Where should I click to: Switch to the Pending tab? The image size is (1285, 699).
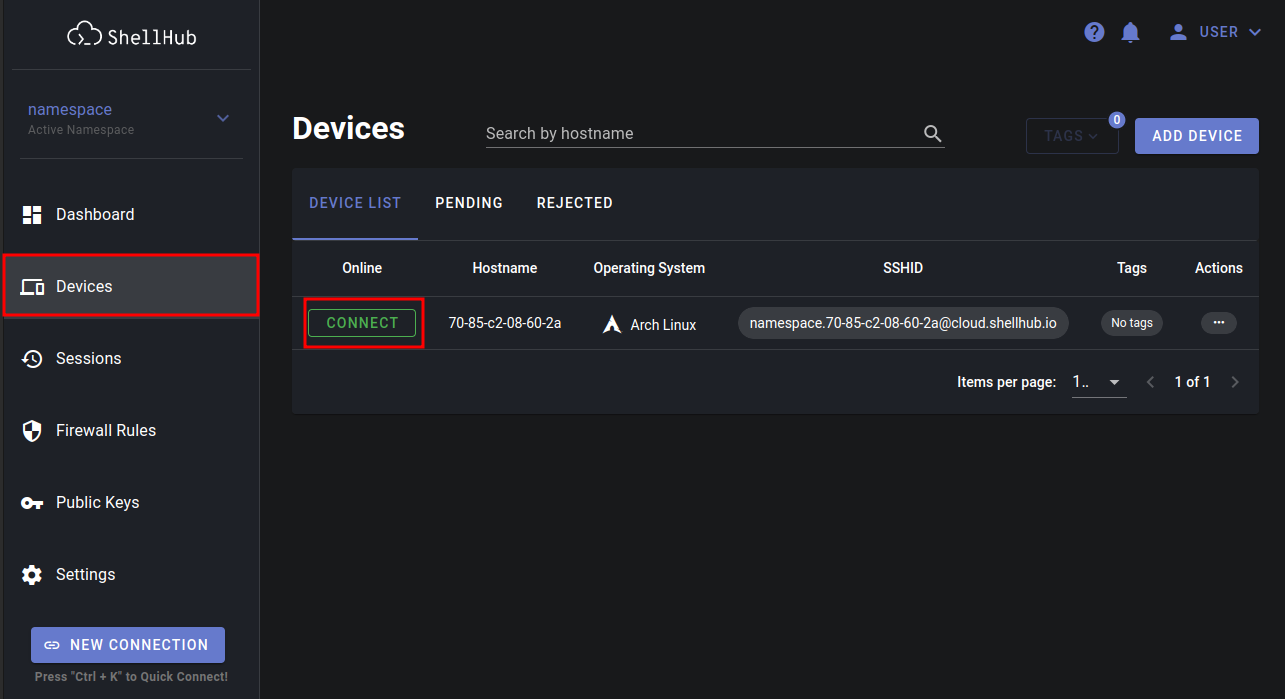pyautogui.click(x=469, y=203)
